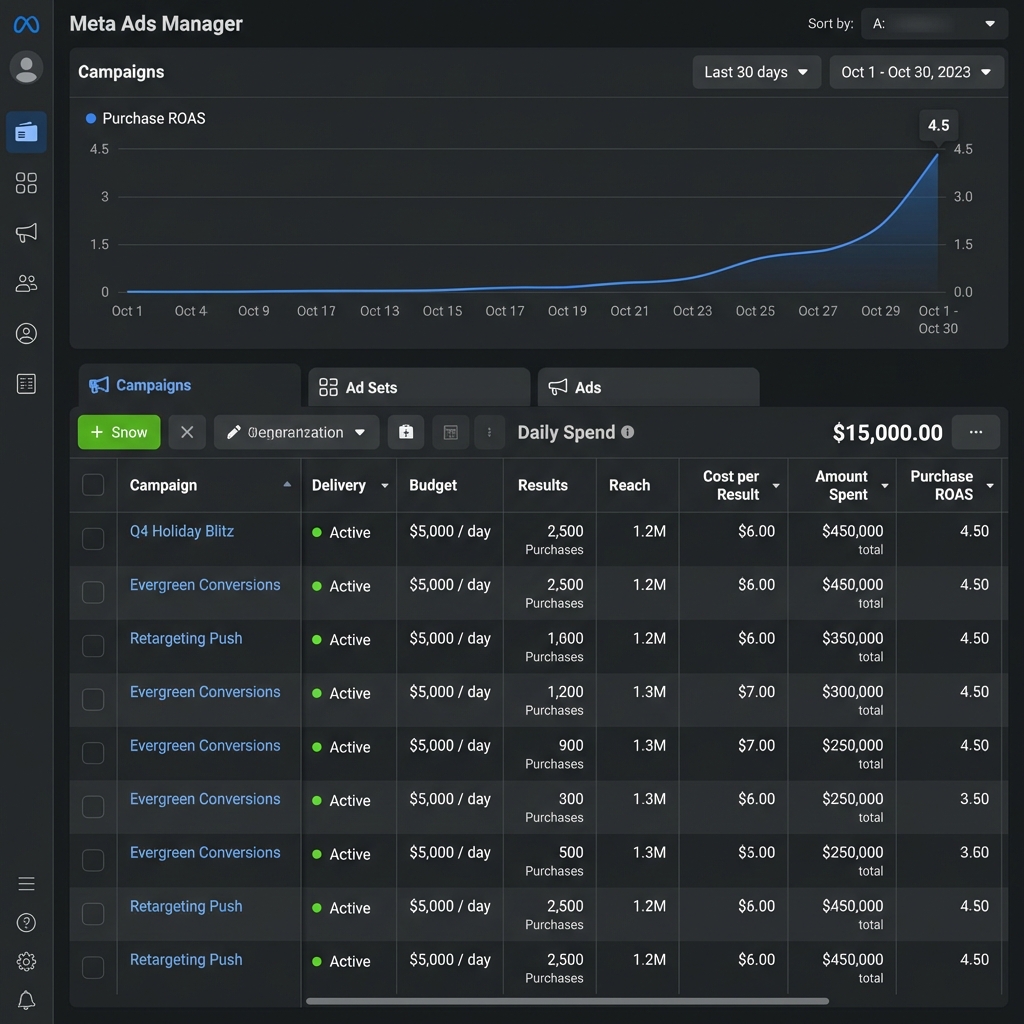Toggle the select-all checkbox in table header
This screenshot has width=1024, height=1024.
[93, 485]
